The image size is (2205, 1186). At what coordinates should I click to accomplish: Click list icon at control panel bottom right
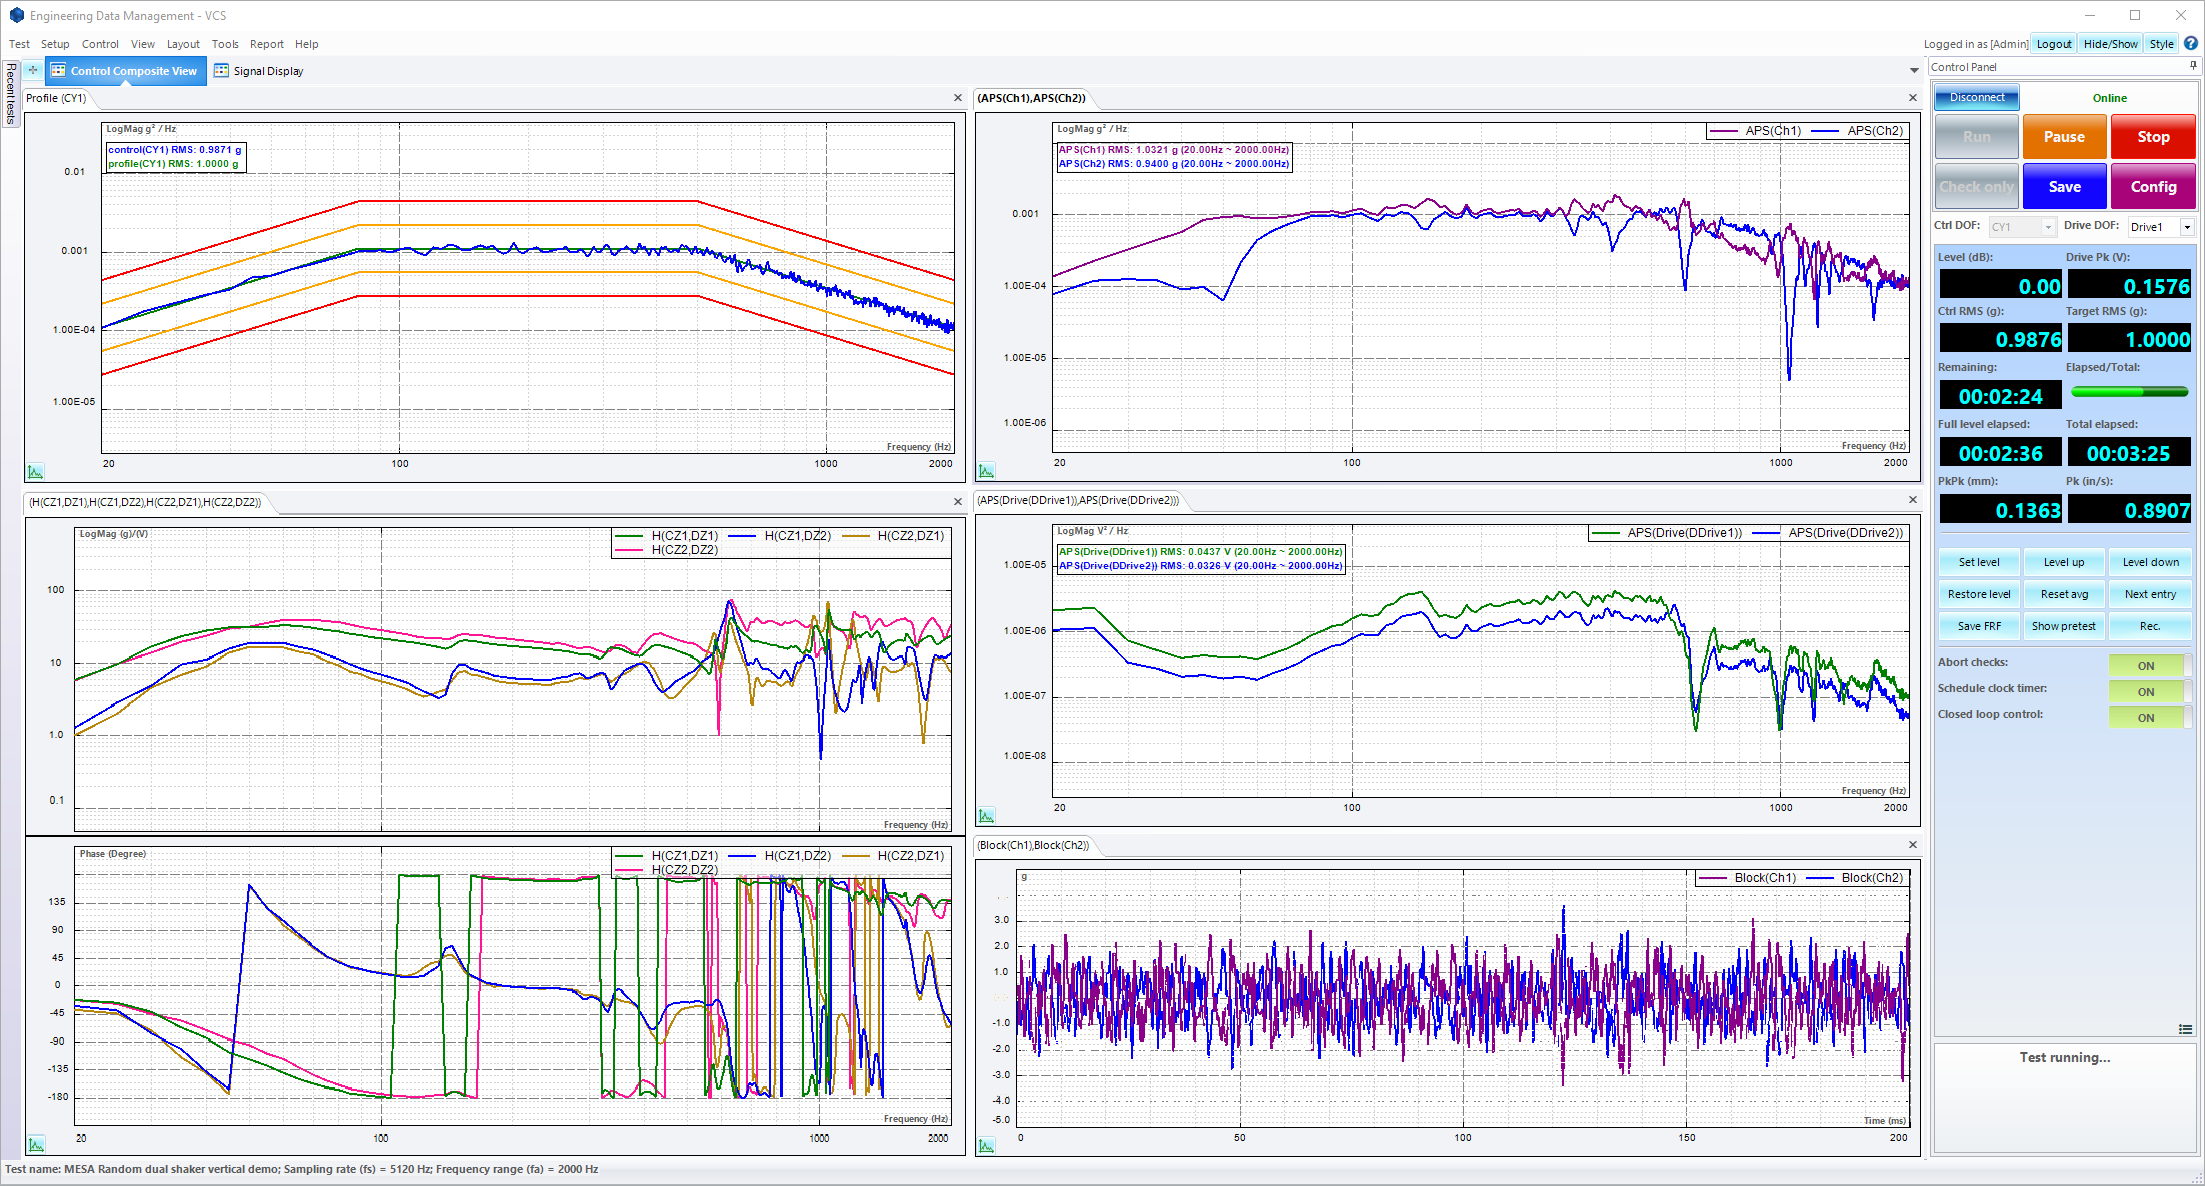pyautogui.click(x=2185, y=1029)
